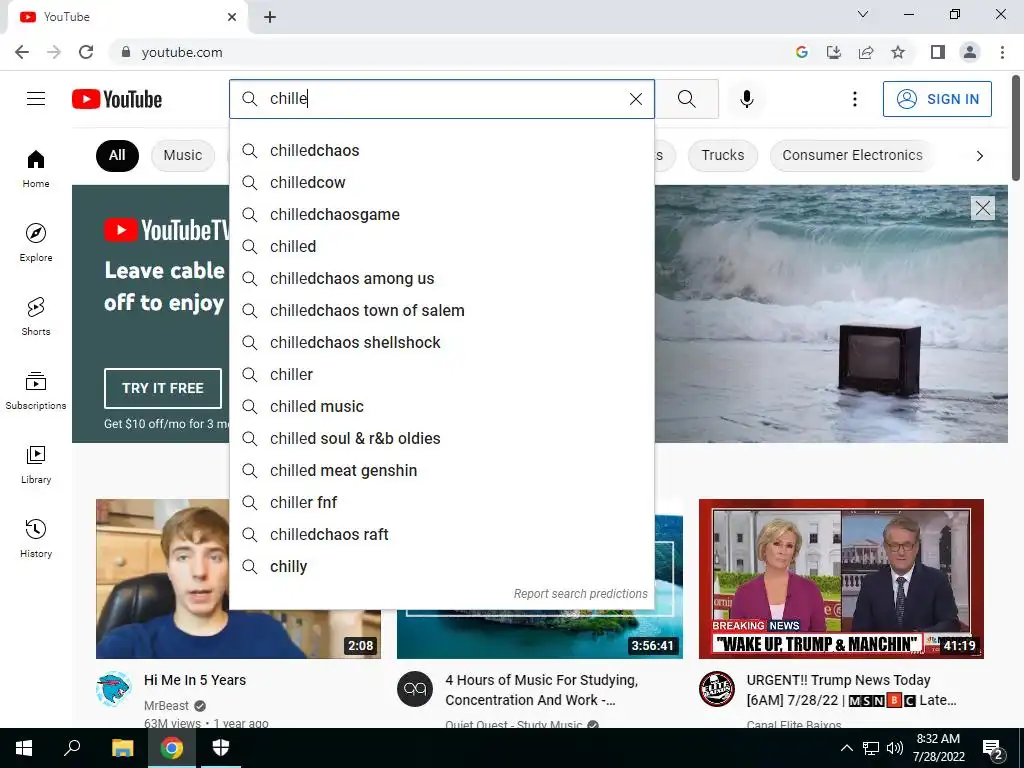The image size is (1024, 768).
Task: Open Windows Security from taskbar
Action: click(221, 748)
